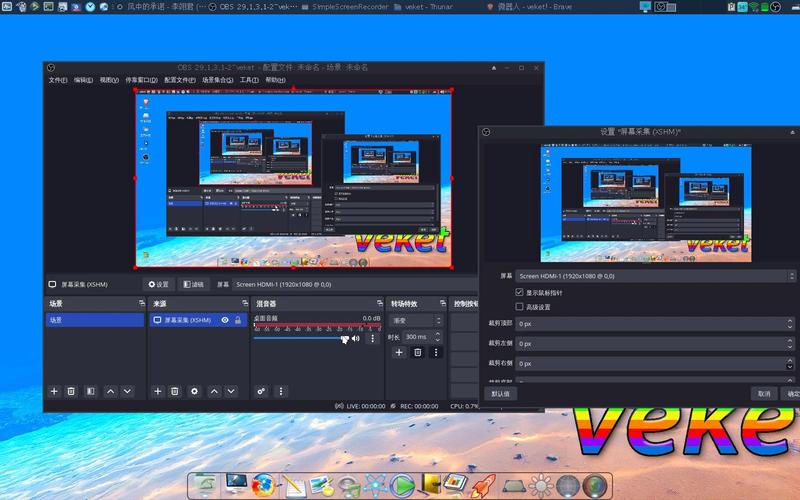Open the 工具(T) menu

pyautogui.click(x=249, y=80)
